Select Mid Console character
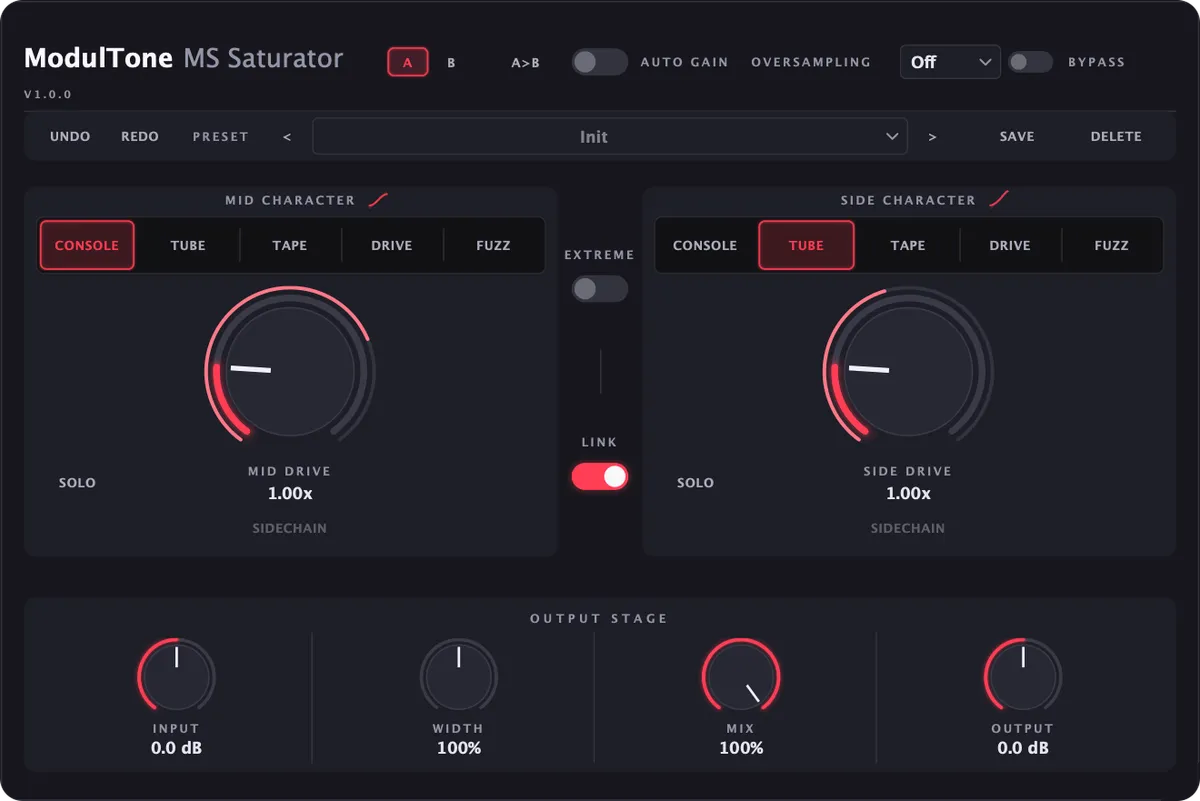Image resolution: width=1200 pixels, height=801 pixels. 87,245
